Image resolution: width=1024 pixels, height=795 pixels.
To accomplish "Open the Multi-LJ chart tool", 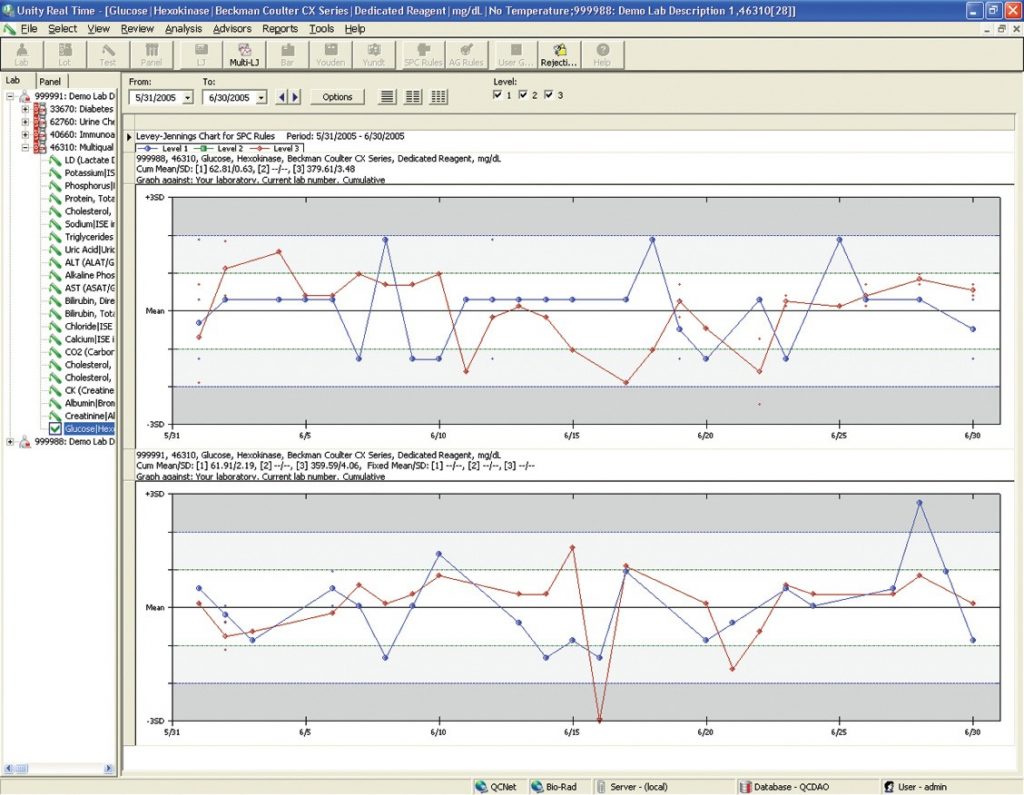I will [x=244, y=54].
